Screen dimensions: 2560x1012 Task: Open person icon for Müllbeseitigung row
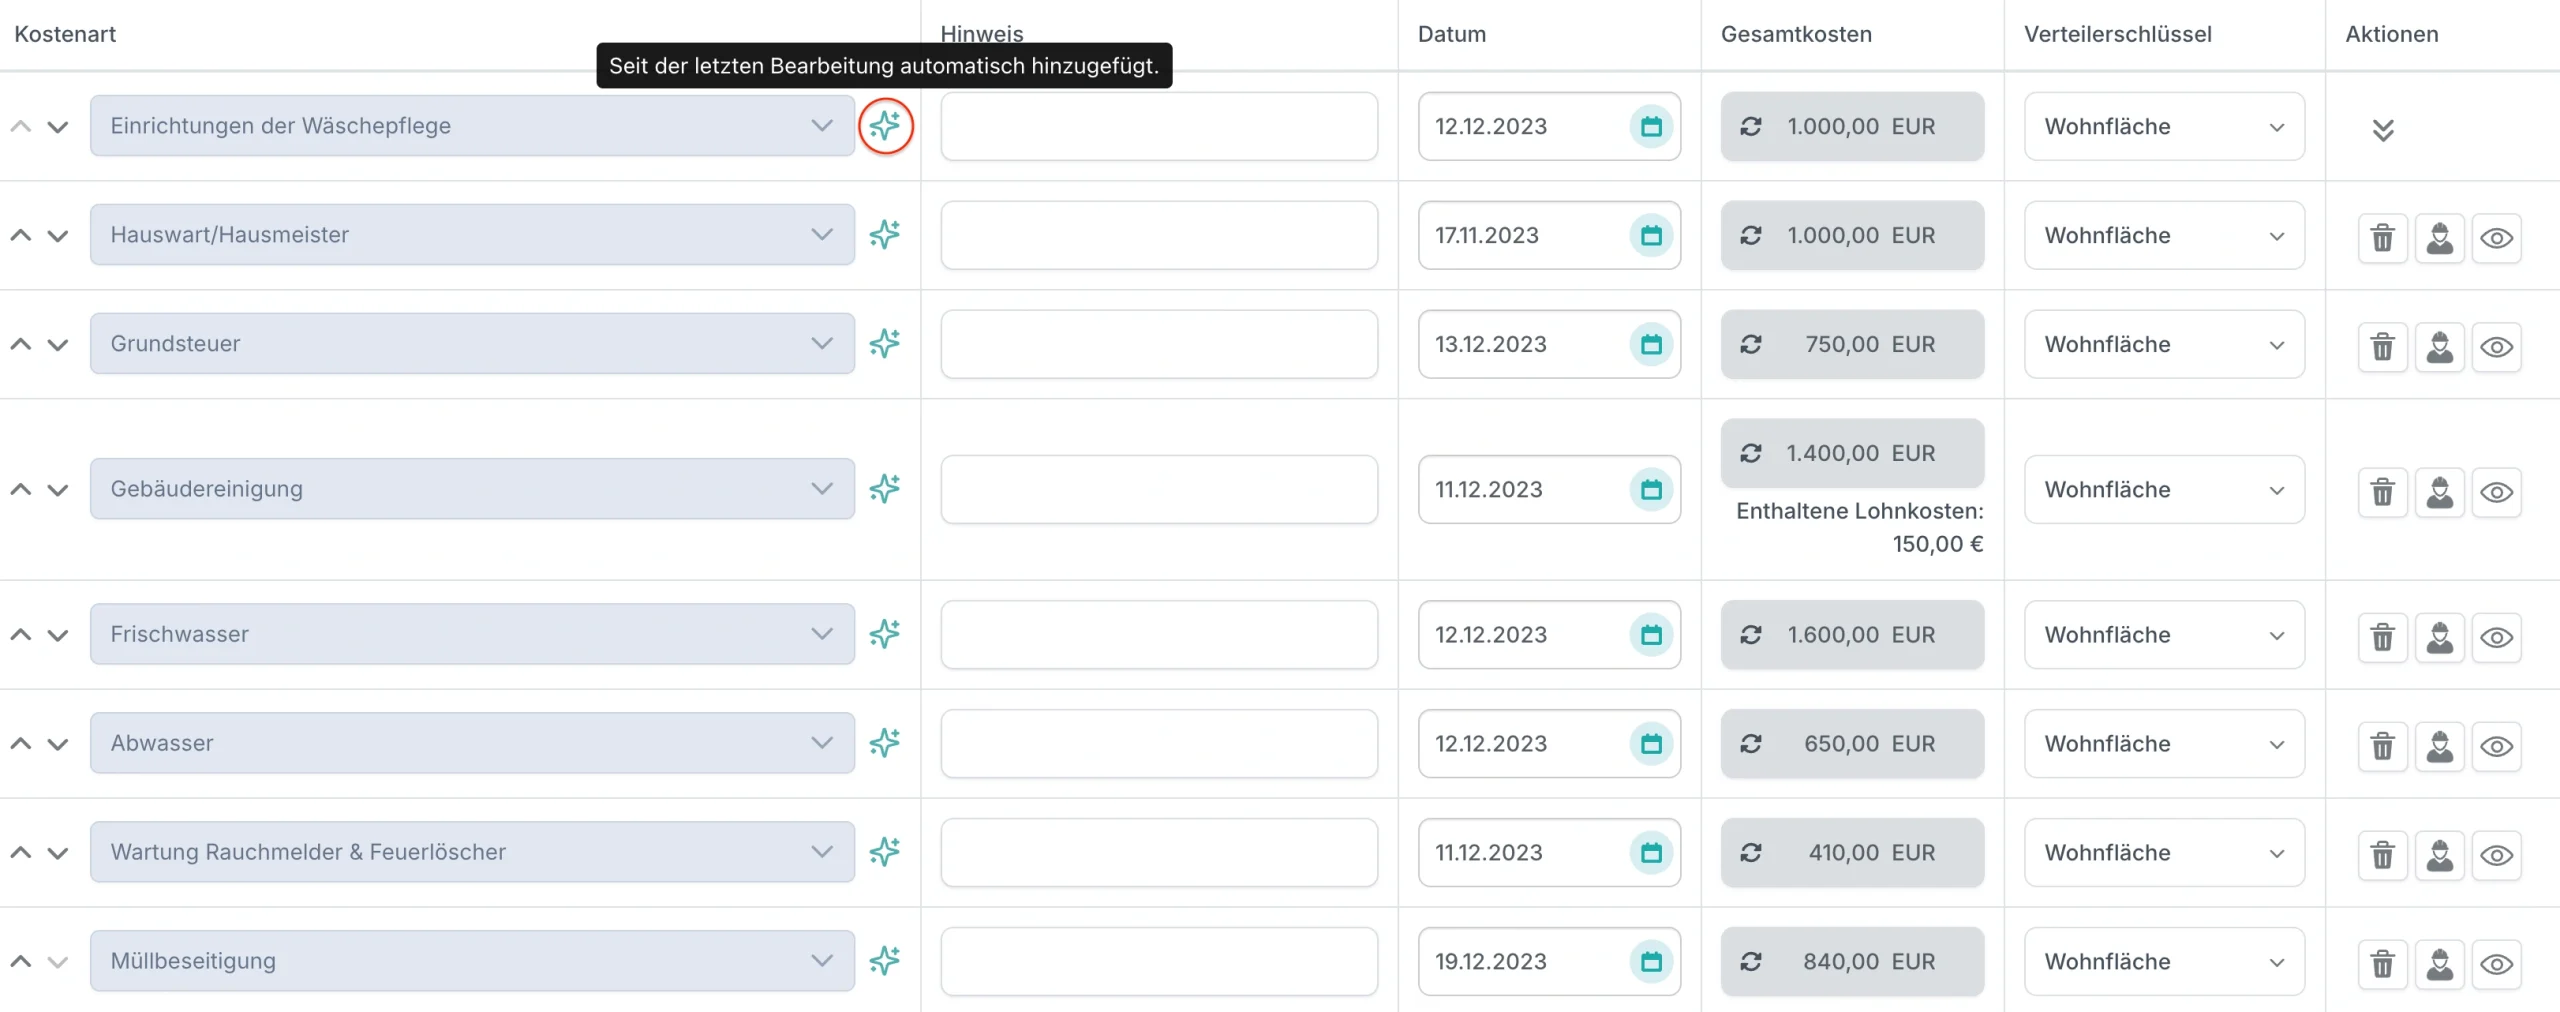2440,964
